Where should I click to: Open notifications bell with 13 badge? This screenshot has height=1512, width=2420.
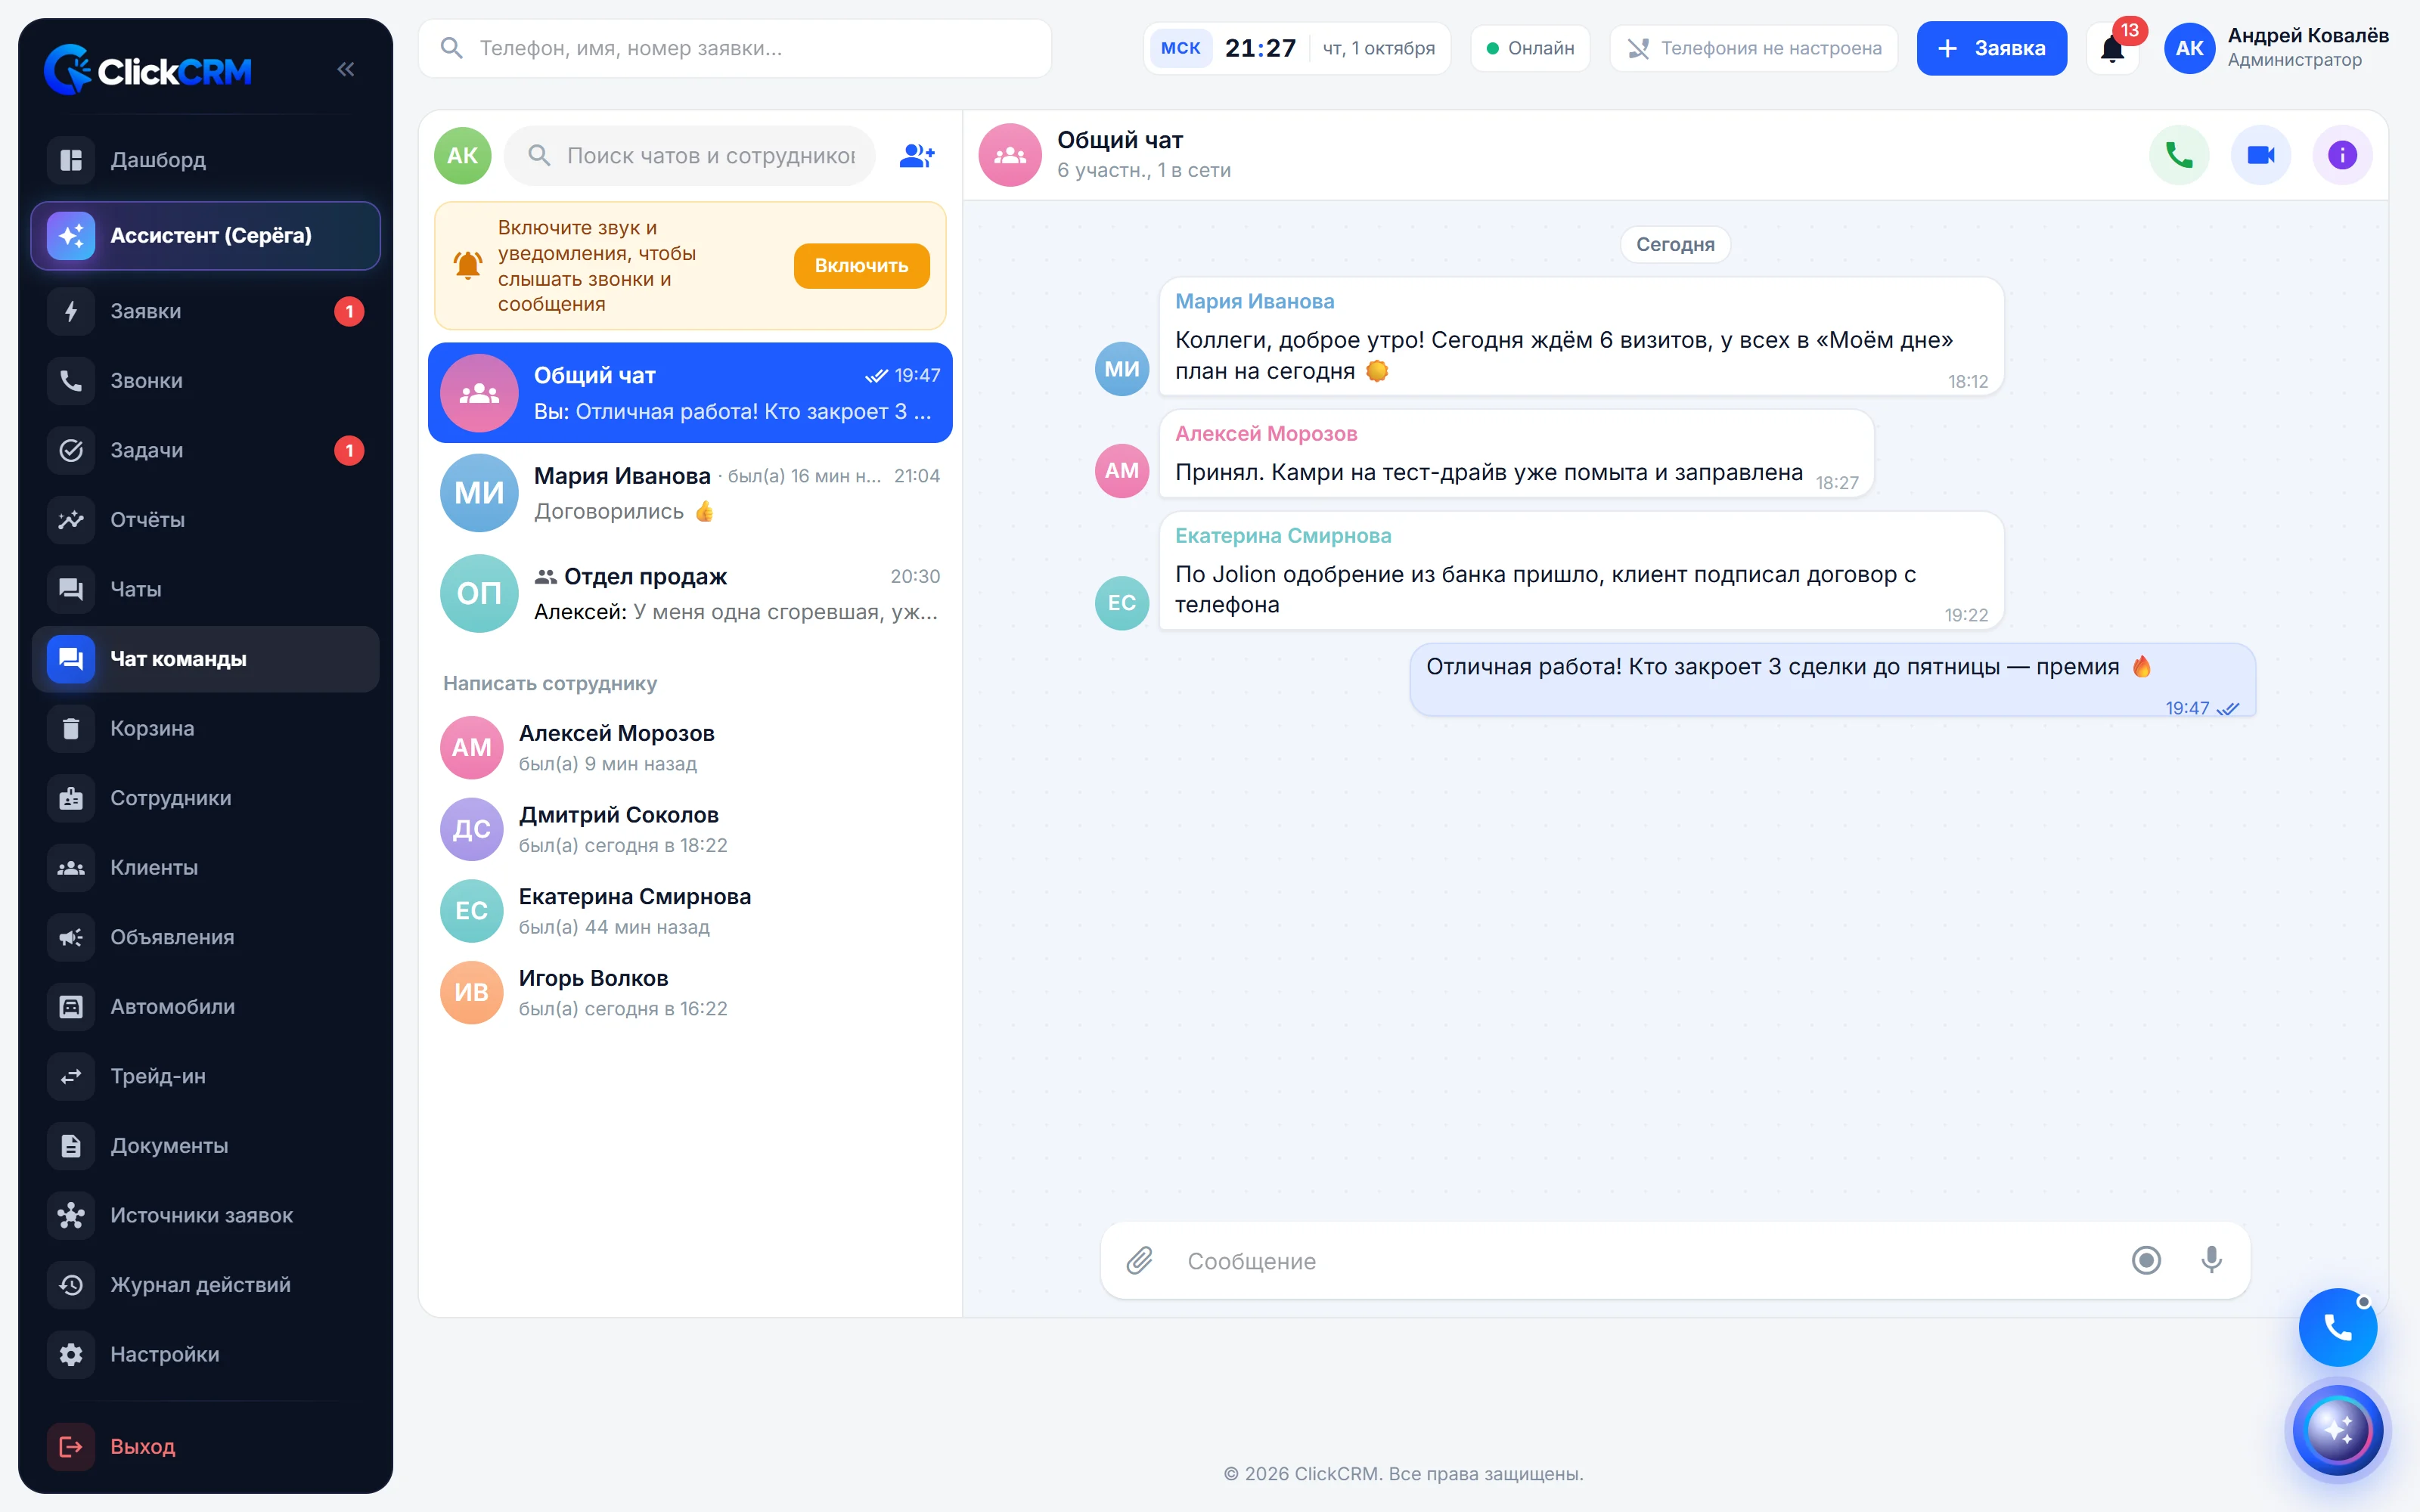[x=2112, y=48]
